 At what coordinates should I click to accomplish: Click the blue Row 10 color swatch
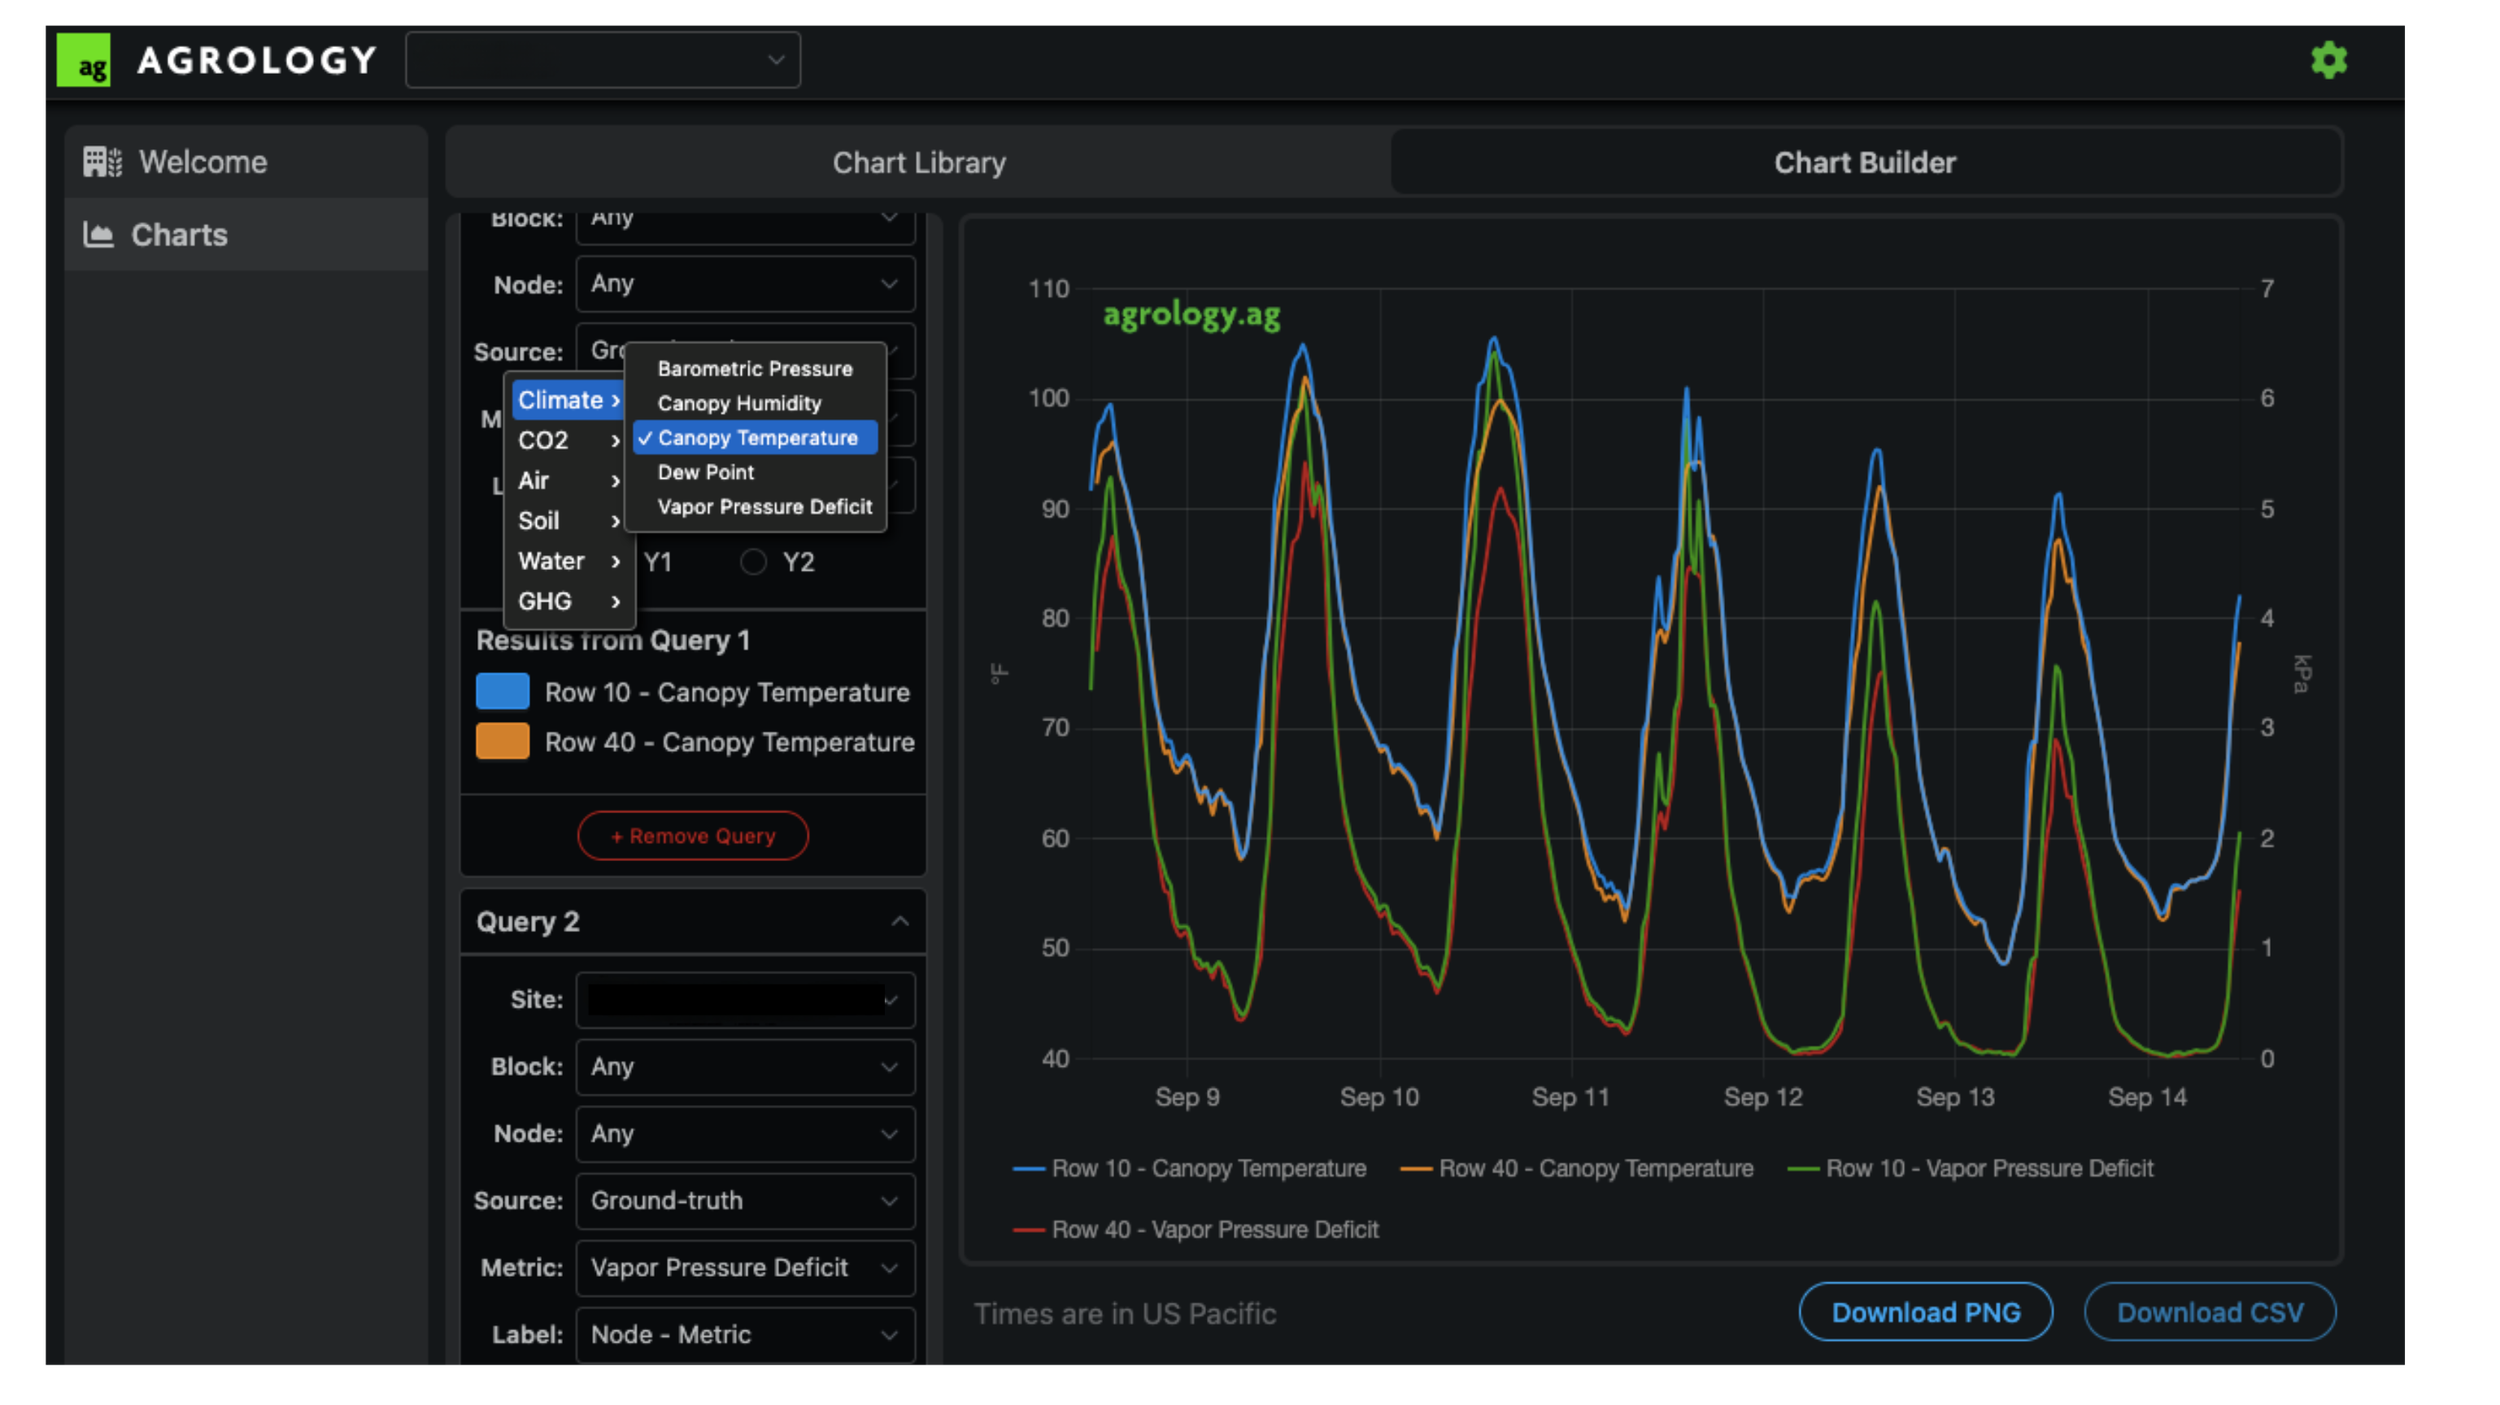pos(502,691)
